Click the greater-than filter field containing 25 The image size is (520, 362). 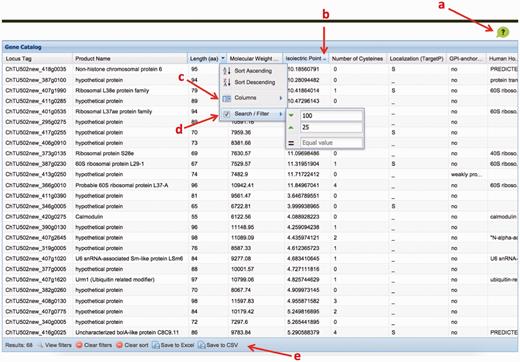(331, 127)
